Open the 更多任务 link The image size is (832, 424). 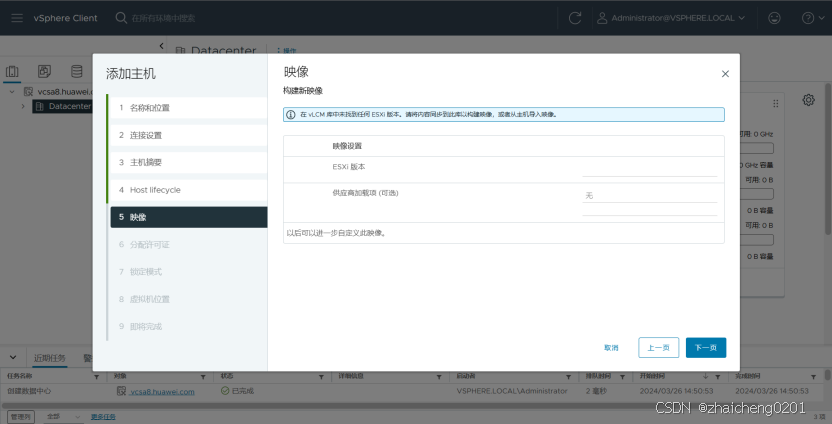tap(103, 417)
